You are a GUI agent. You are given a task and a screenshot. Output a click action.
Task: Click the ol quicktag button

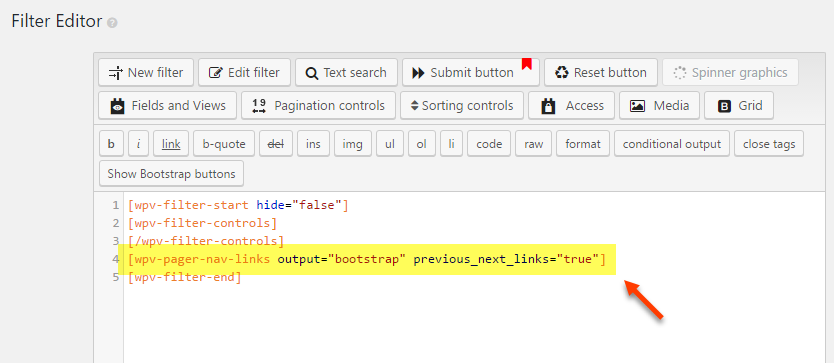[422, 144]
